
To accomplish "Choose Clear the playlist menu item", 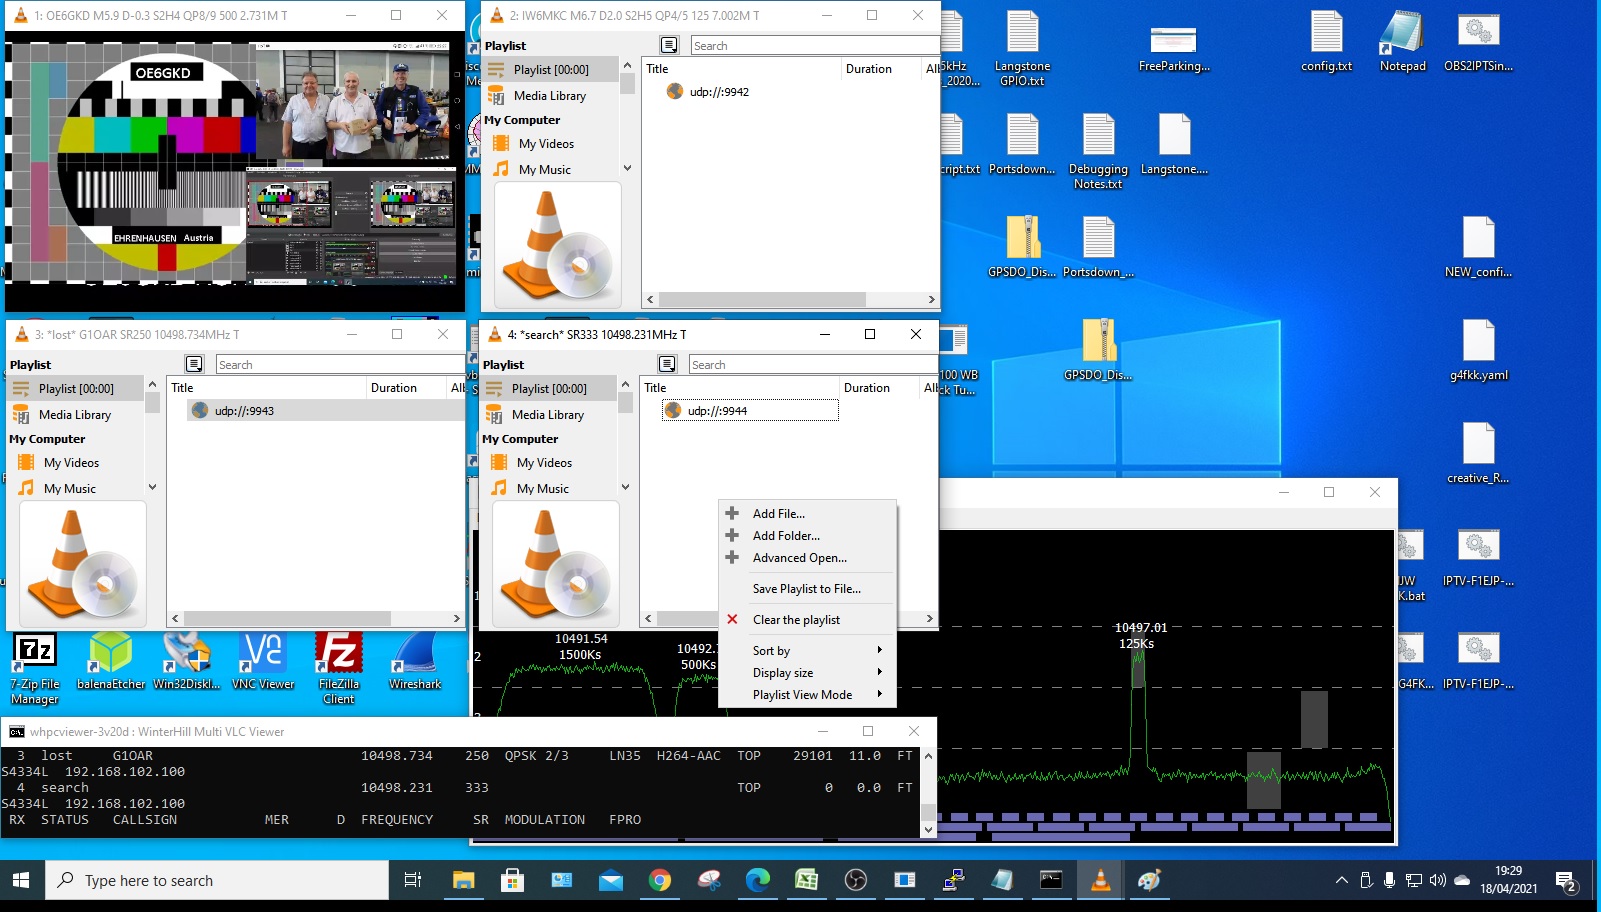I will tap(807, 620).
